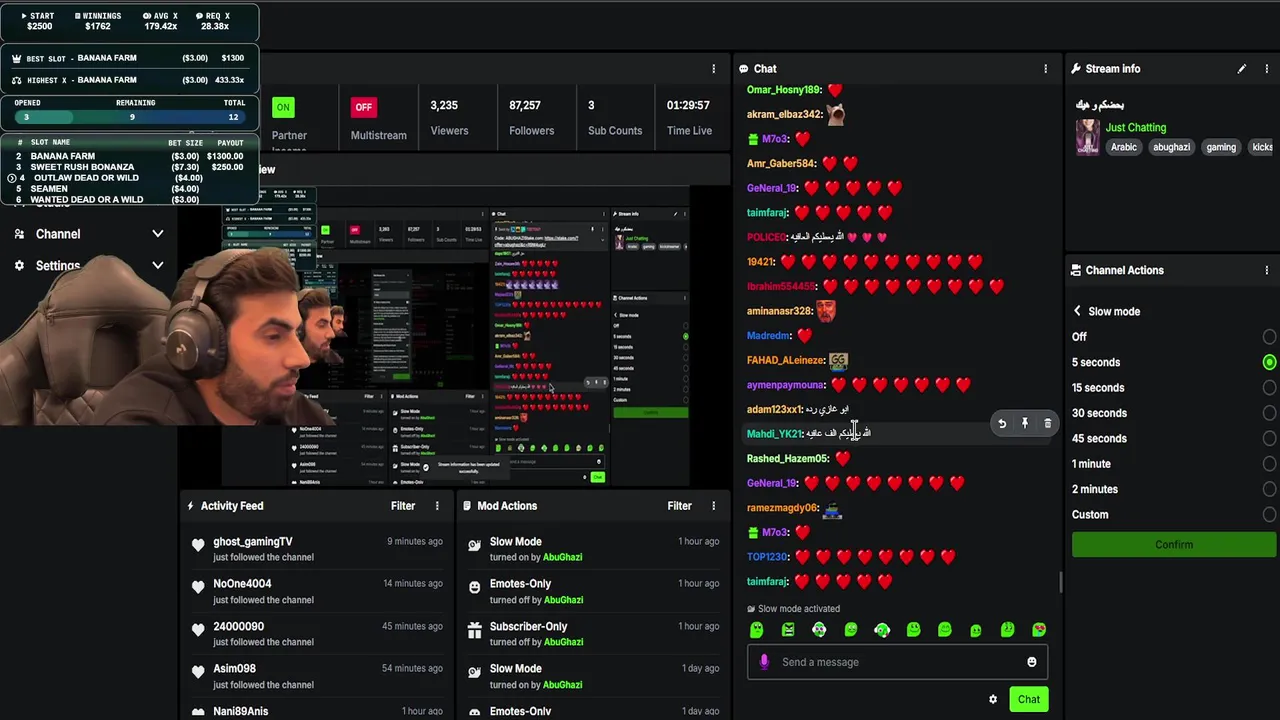Screen dimensions: 1280x720
Task: Insert the first green blob emote
Action: pos(757,630)
